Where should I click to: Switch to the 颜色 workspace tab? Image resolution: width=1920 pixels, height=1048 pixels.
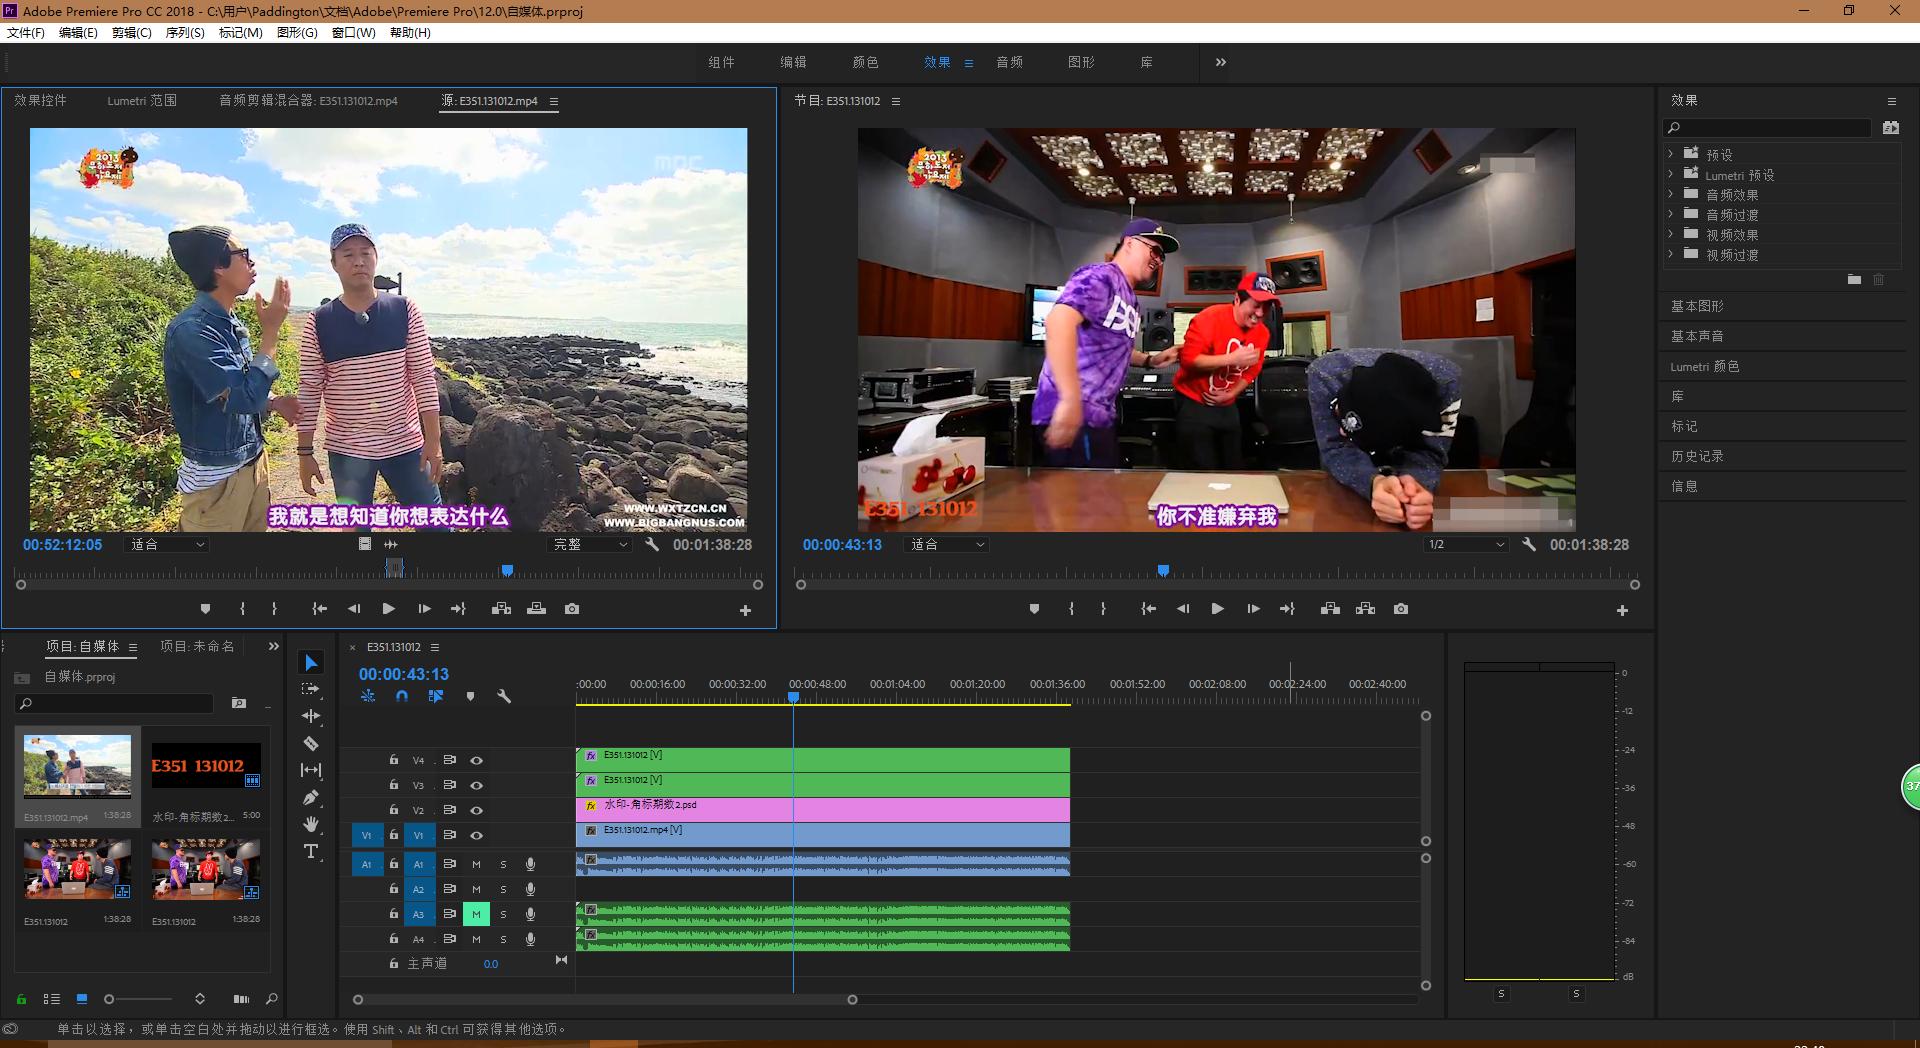coord(865,62)
